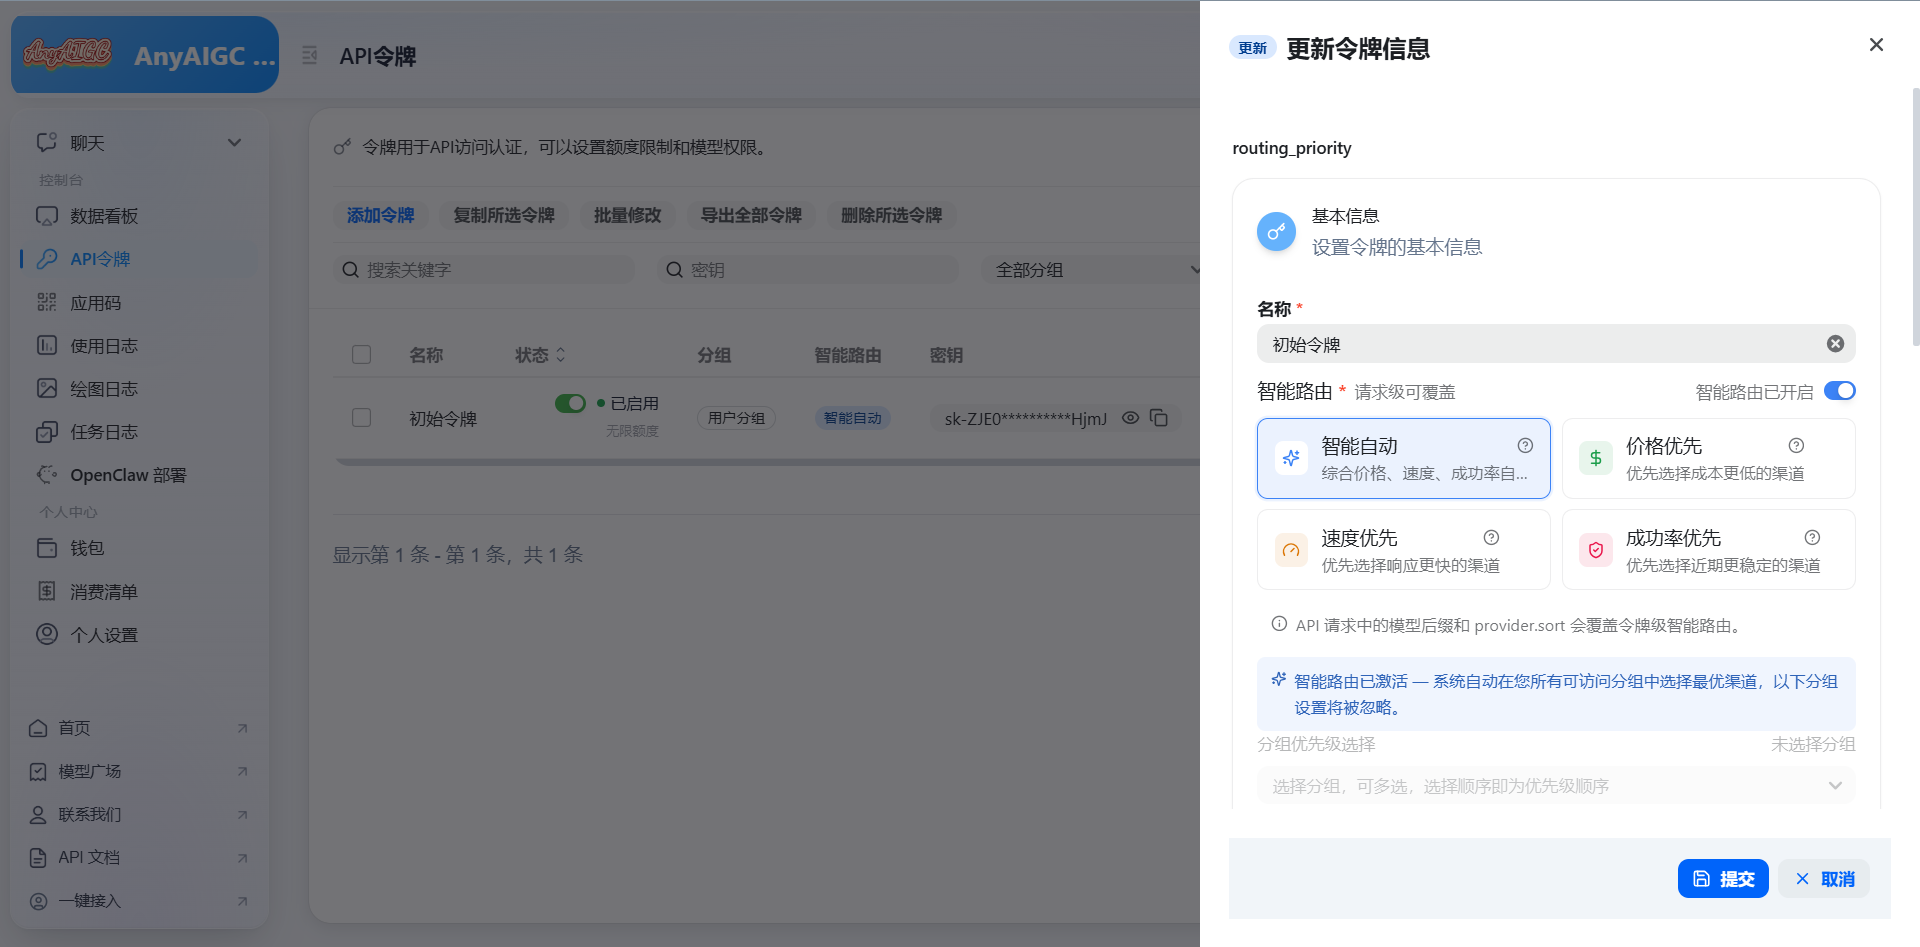This screenshot has width=1920, height=947.
Task: Open the 钱包 menu item
Action: click(138, 548)
